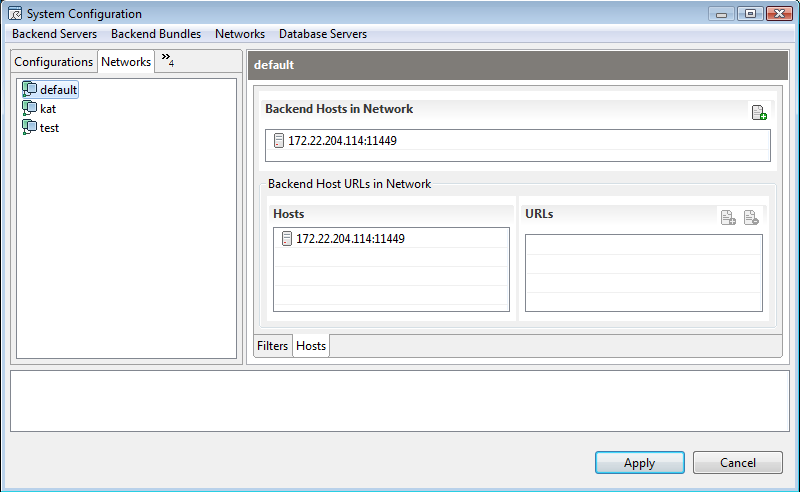800x492 pixels.
Task: Switch to the Configurations tab
Action: pyautogui.click(x=54, y=62)
